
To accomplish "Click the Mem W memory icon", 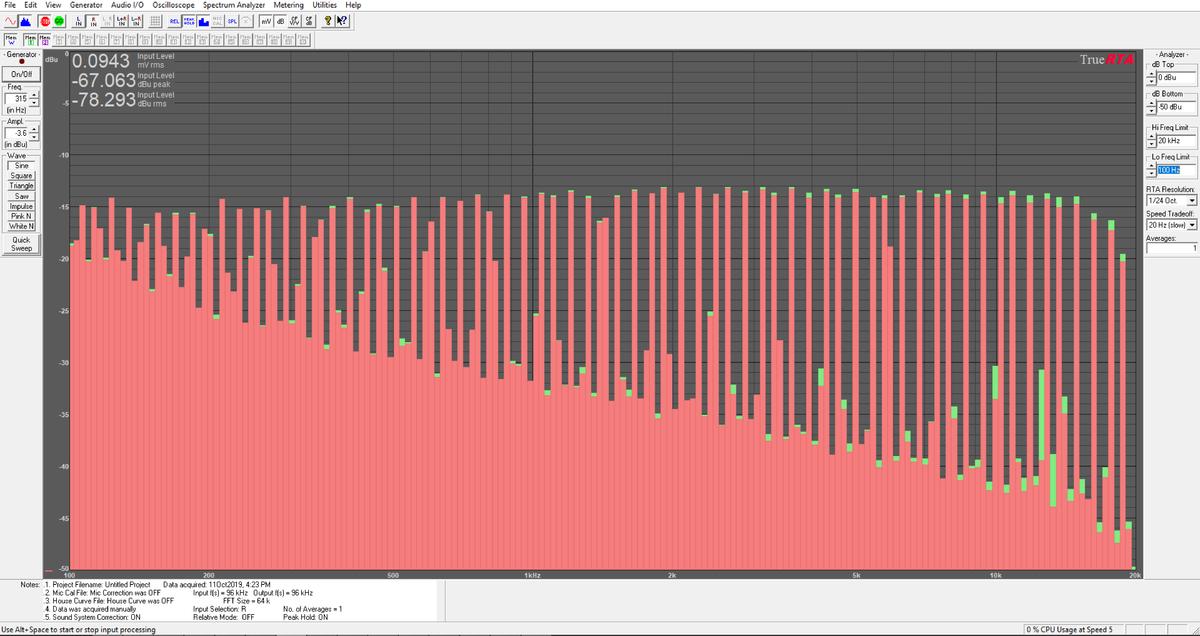I will [x=11, y=39].
